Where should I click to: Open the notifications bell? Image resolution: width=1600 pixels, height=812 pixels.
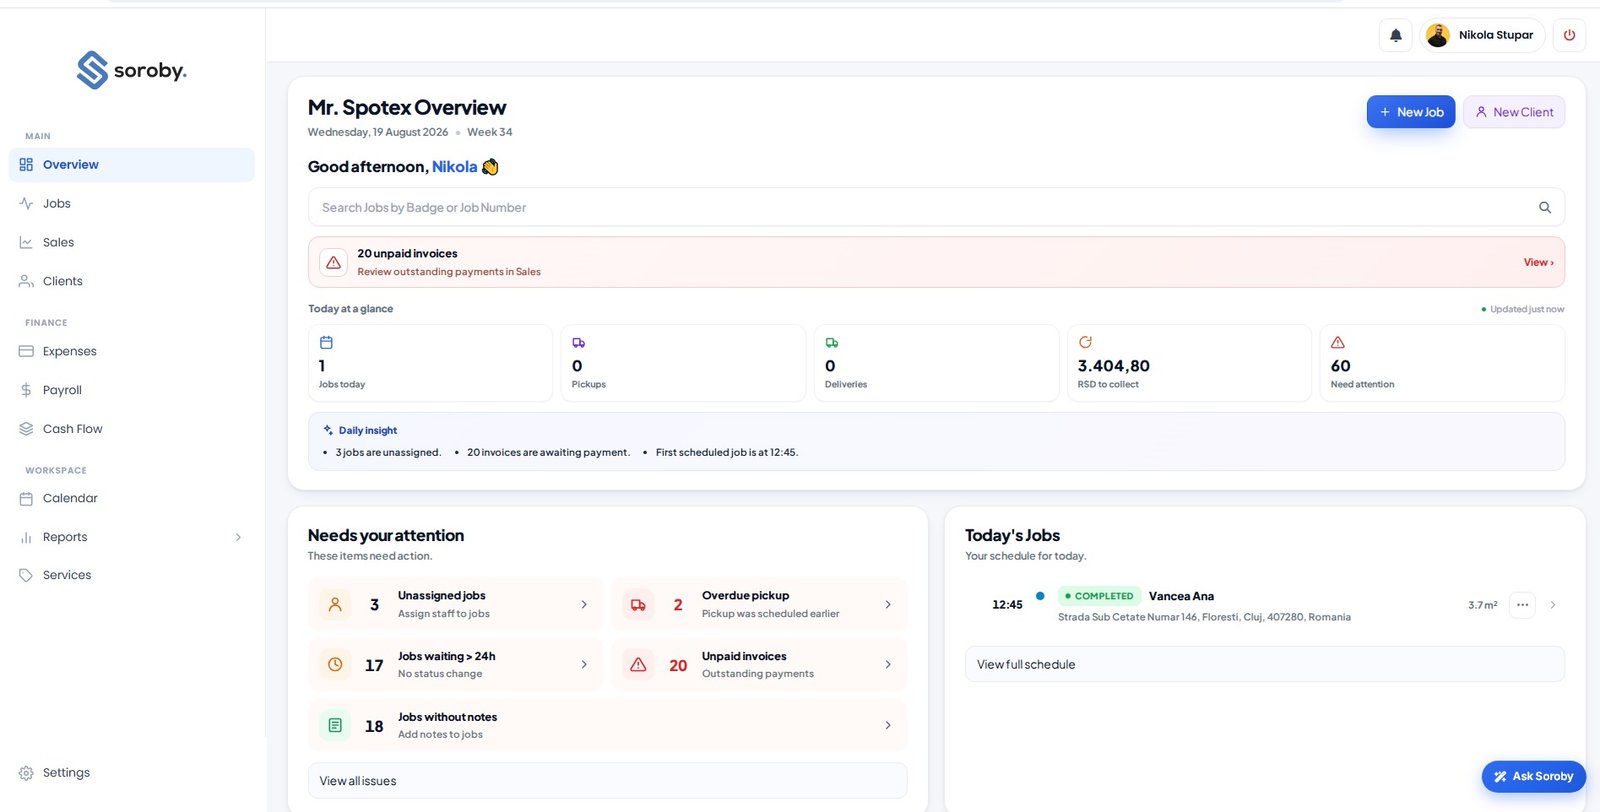pyautogui.click(x=1396, y=35)
